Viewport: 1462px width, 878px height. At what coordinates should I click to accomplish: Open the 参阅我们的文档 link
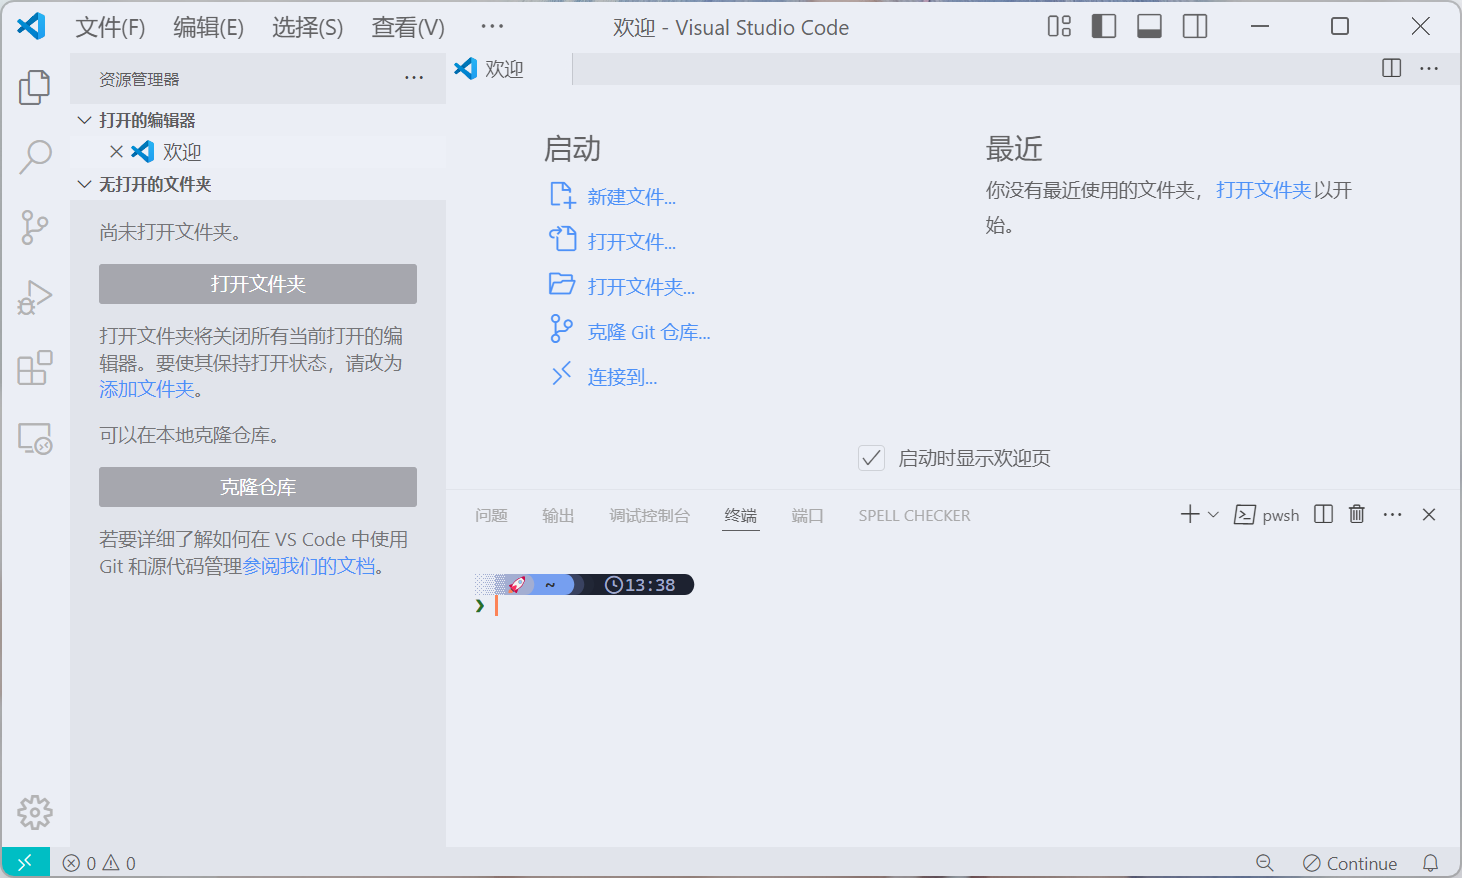click(x=309, y=566)
